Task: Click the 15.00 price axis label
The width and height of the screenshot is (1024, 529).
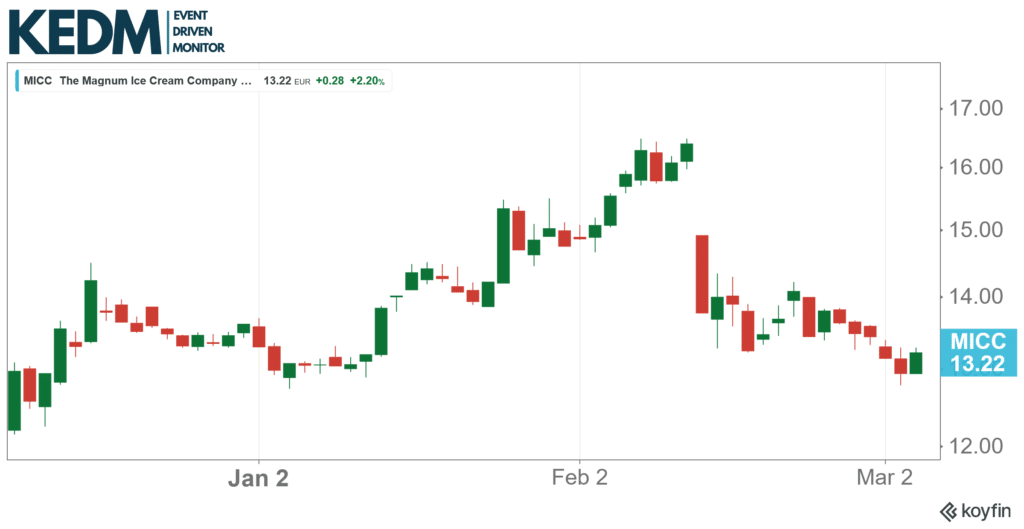Action: coord(977,230)
